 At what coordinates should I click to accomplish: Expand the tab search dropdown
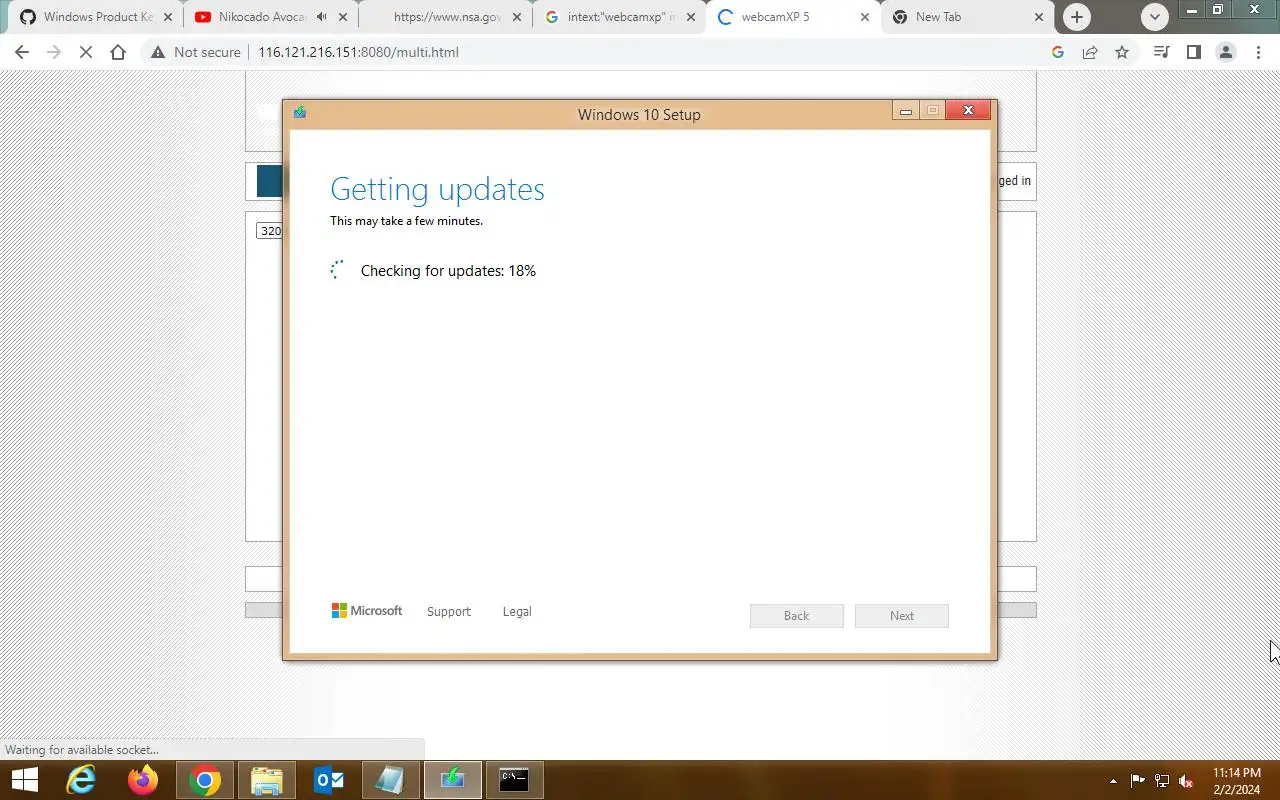coord(1155,17)
